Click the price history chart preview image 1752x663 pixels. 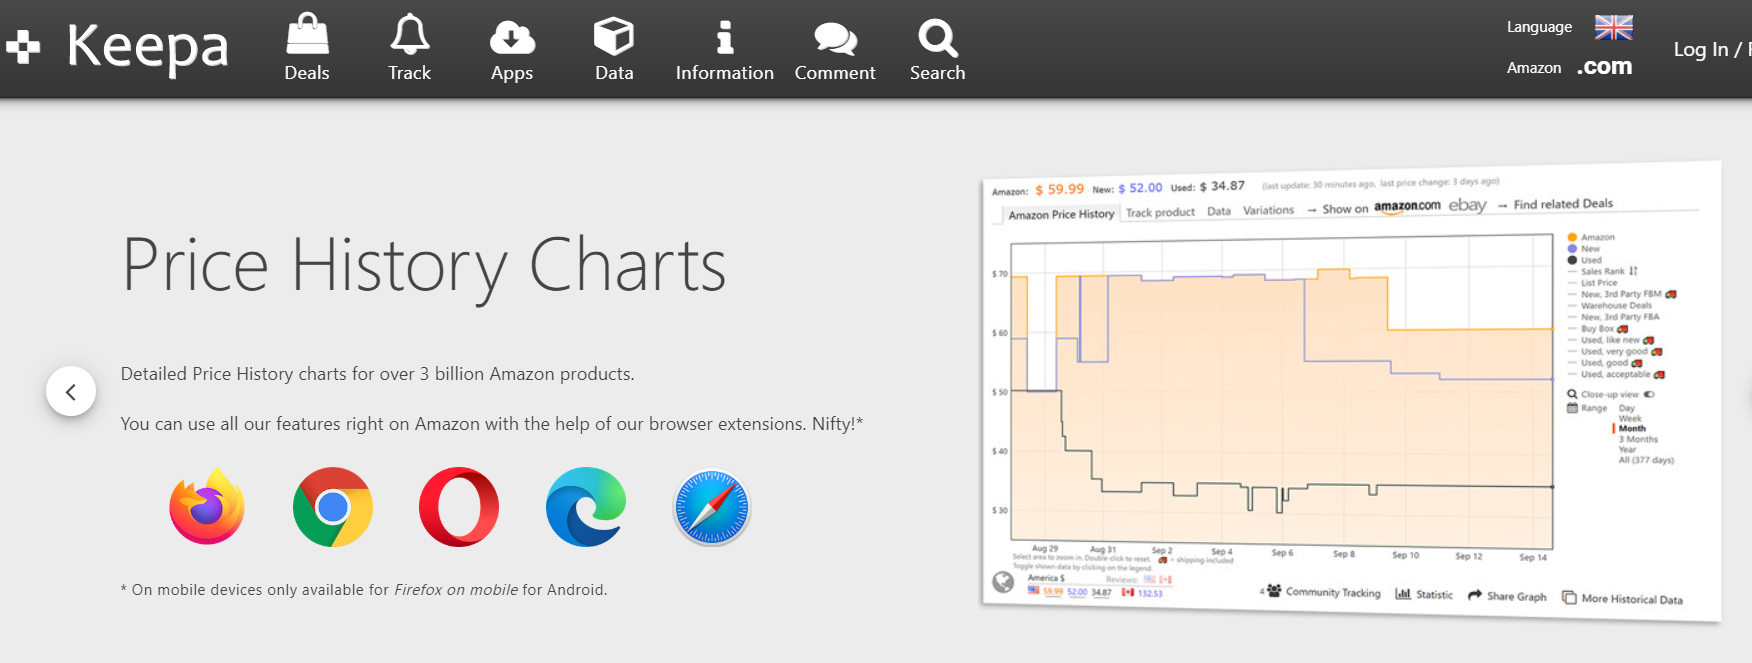1351,390
